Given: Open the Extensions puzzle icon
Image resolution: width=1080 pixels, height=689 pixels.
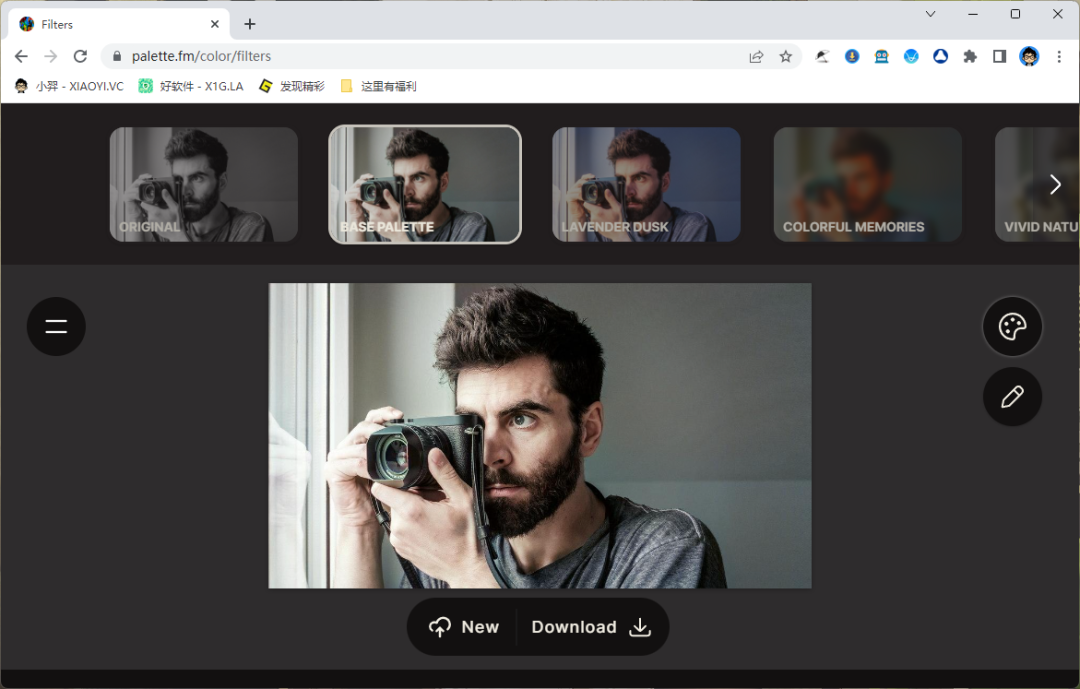Looking at the screenshot, I should coord(969,56).
